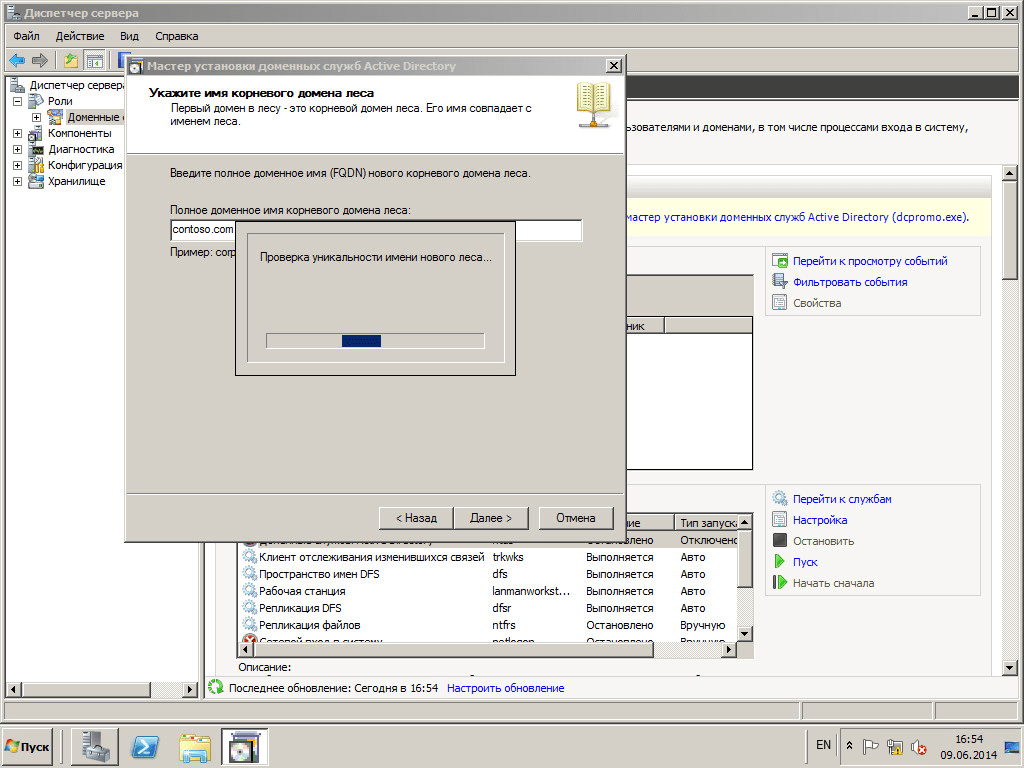Collapse the Роли tree node

[x=18, y=101]
